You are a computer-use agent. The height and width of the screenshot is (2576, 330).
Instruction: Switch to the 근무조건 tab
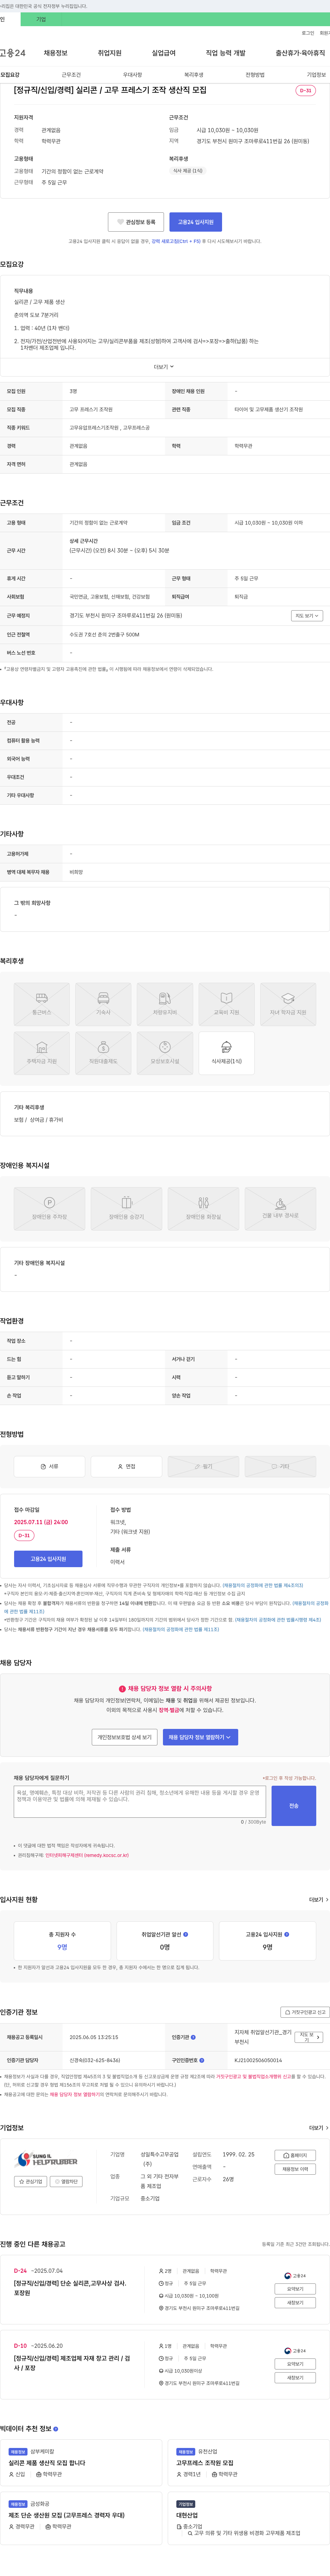pos(71,75)
